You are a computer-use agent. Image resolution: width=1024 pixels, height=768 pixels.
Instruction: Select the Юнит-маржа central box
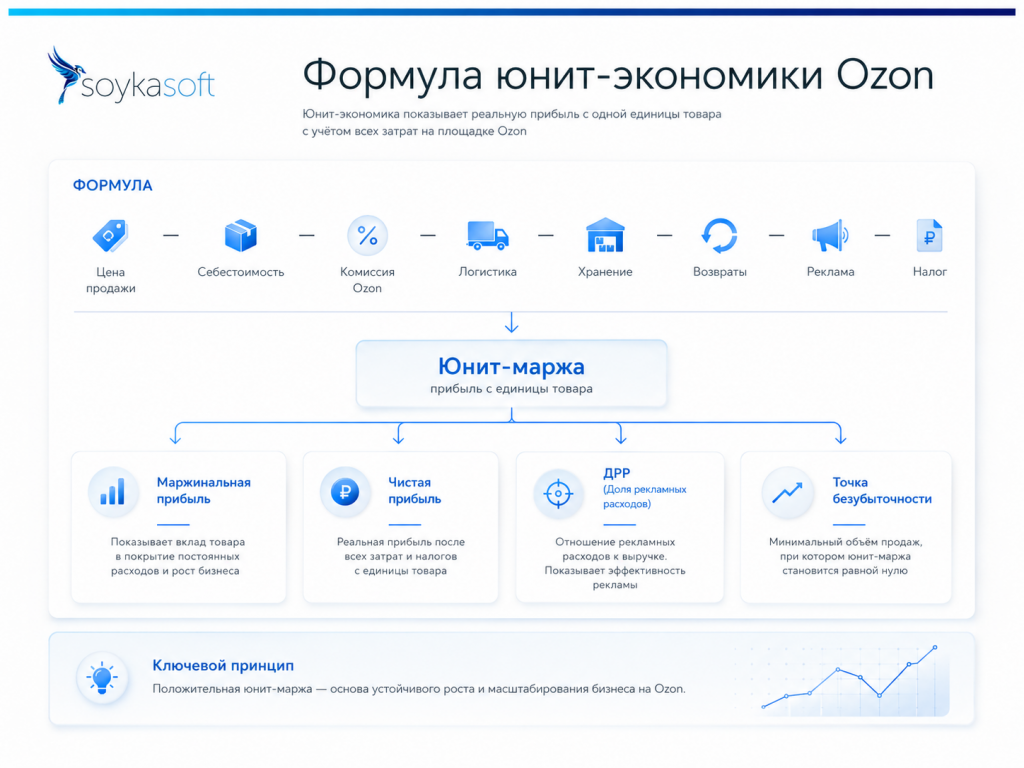(511, 374)
